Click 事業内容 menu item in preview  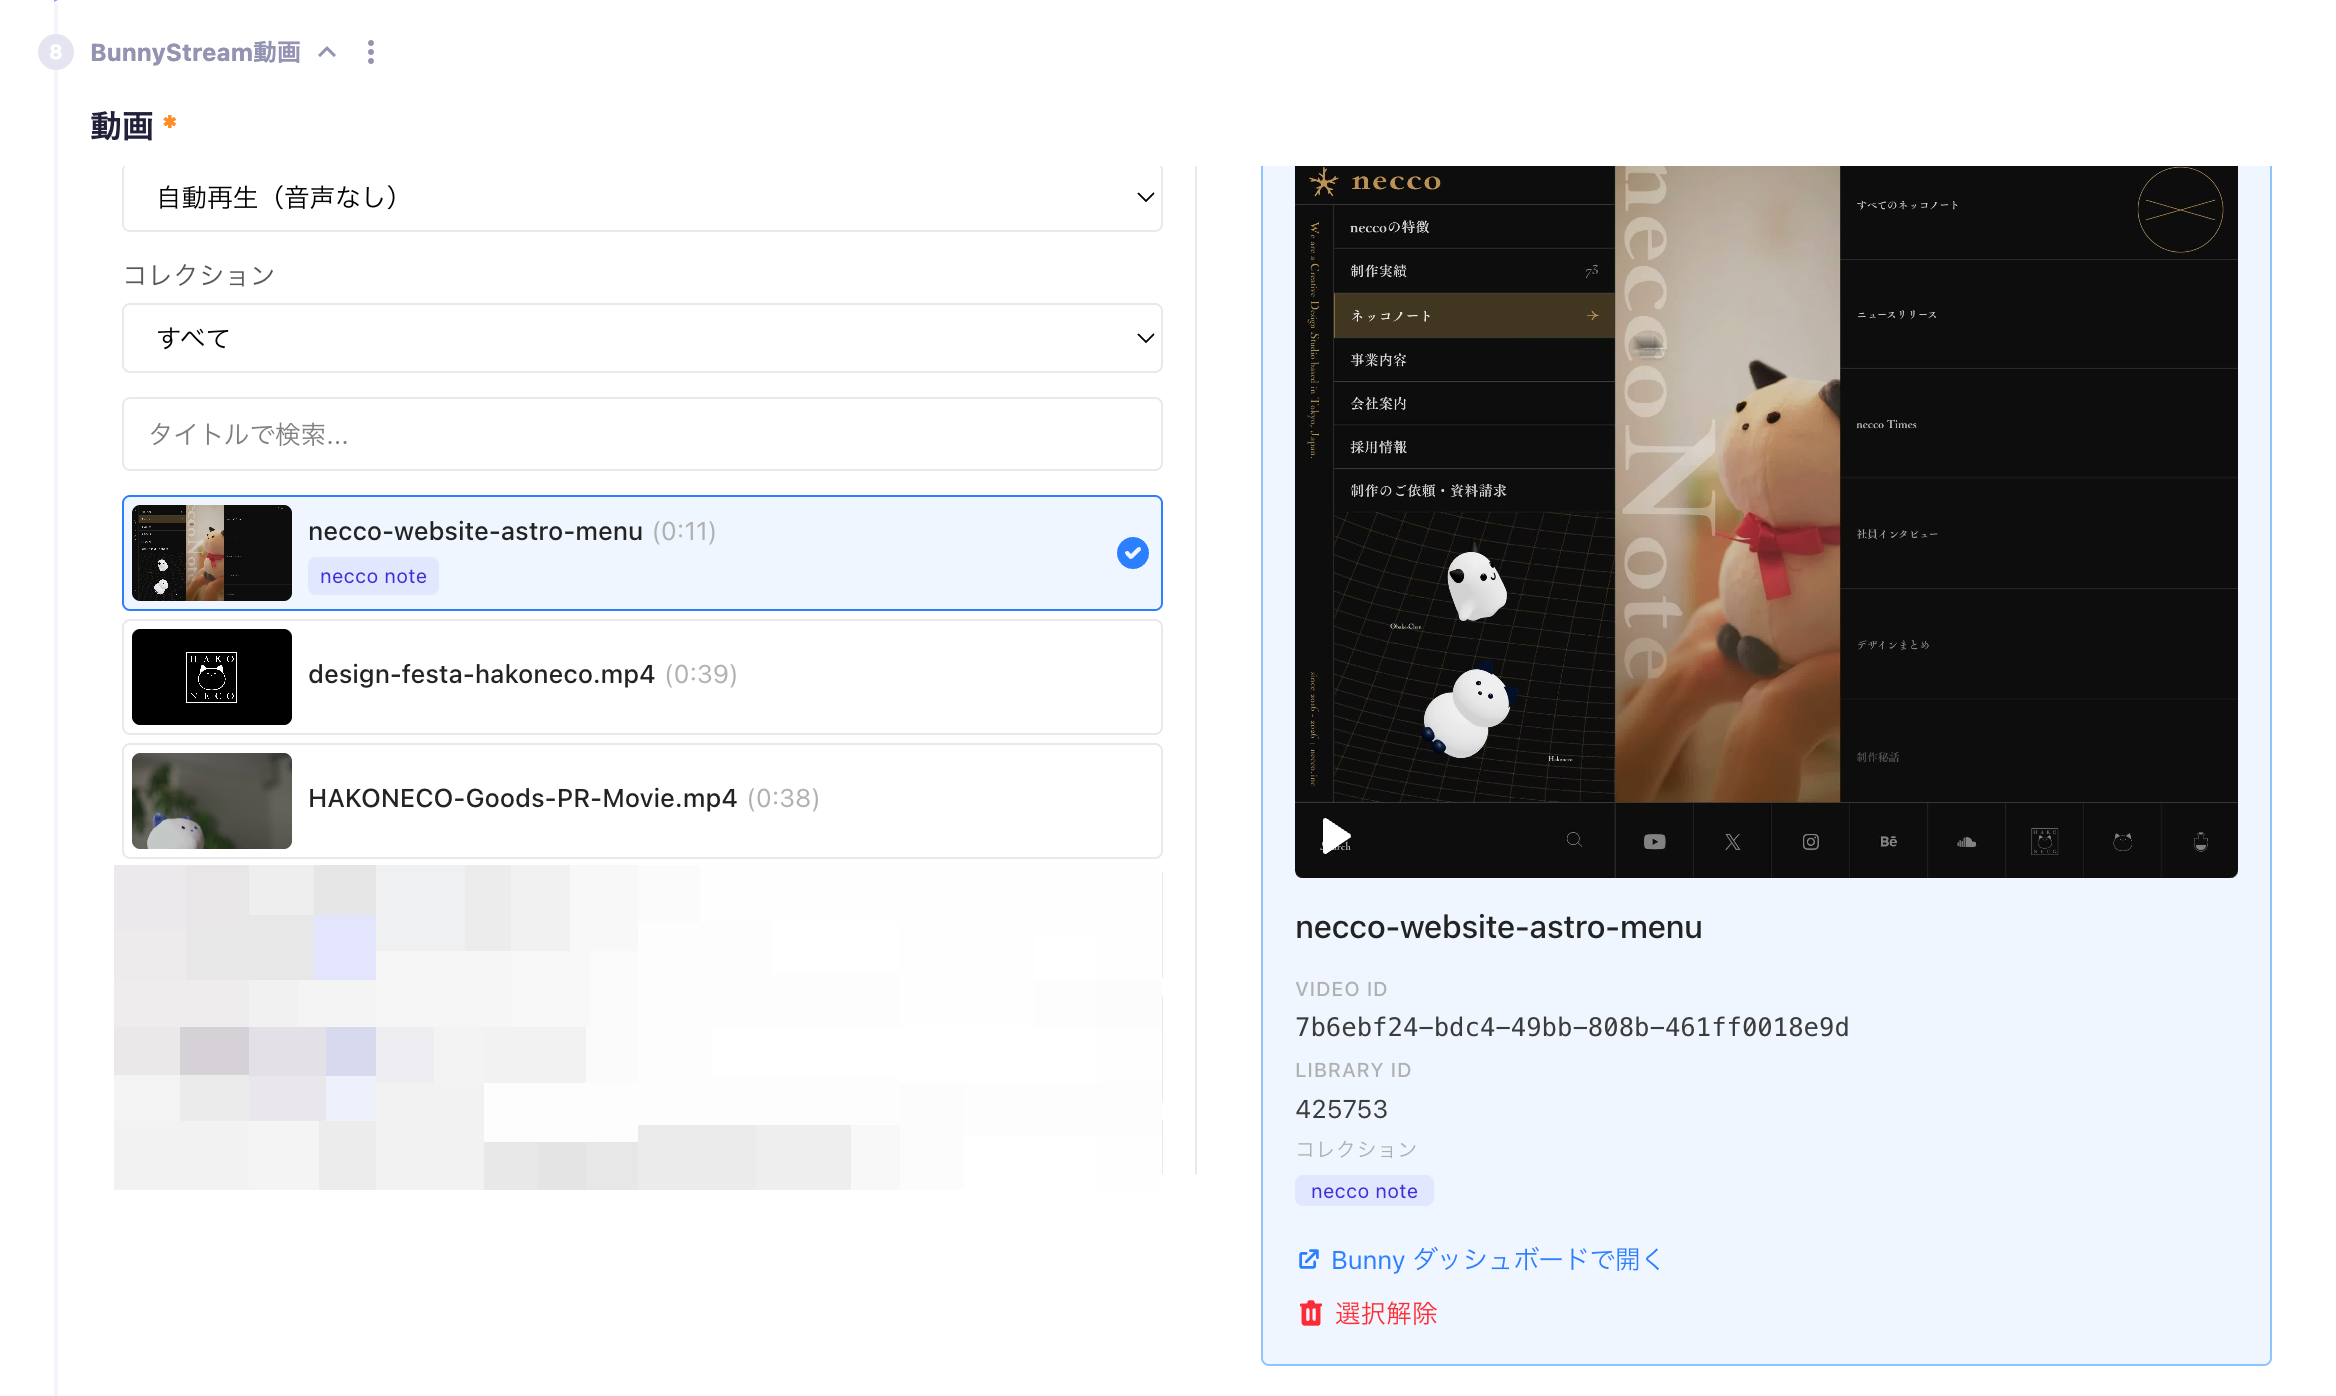click(1474, 359)
